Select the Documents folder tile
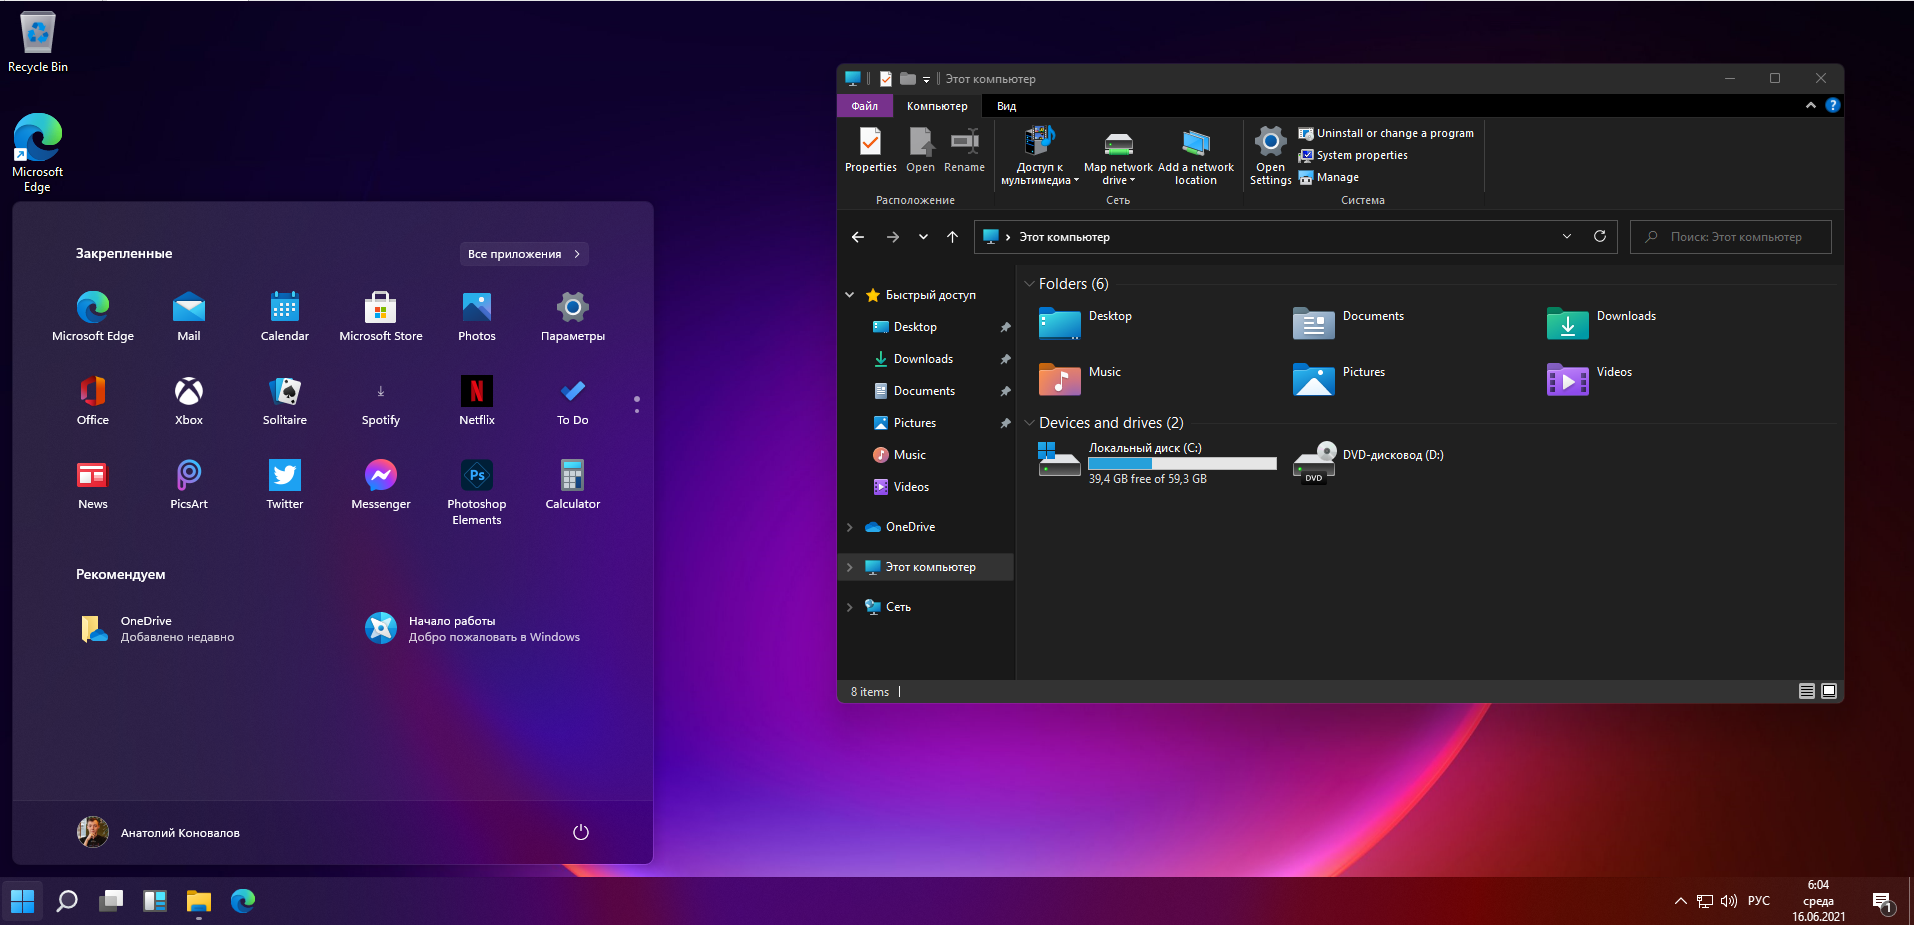 [x=1349, y=322]
